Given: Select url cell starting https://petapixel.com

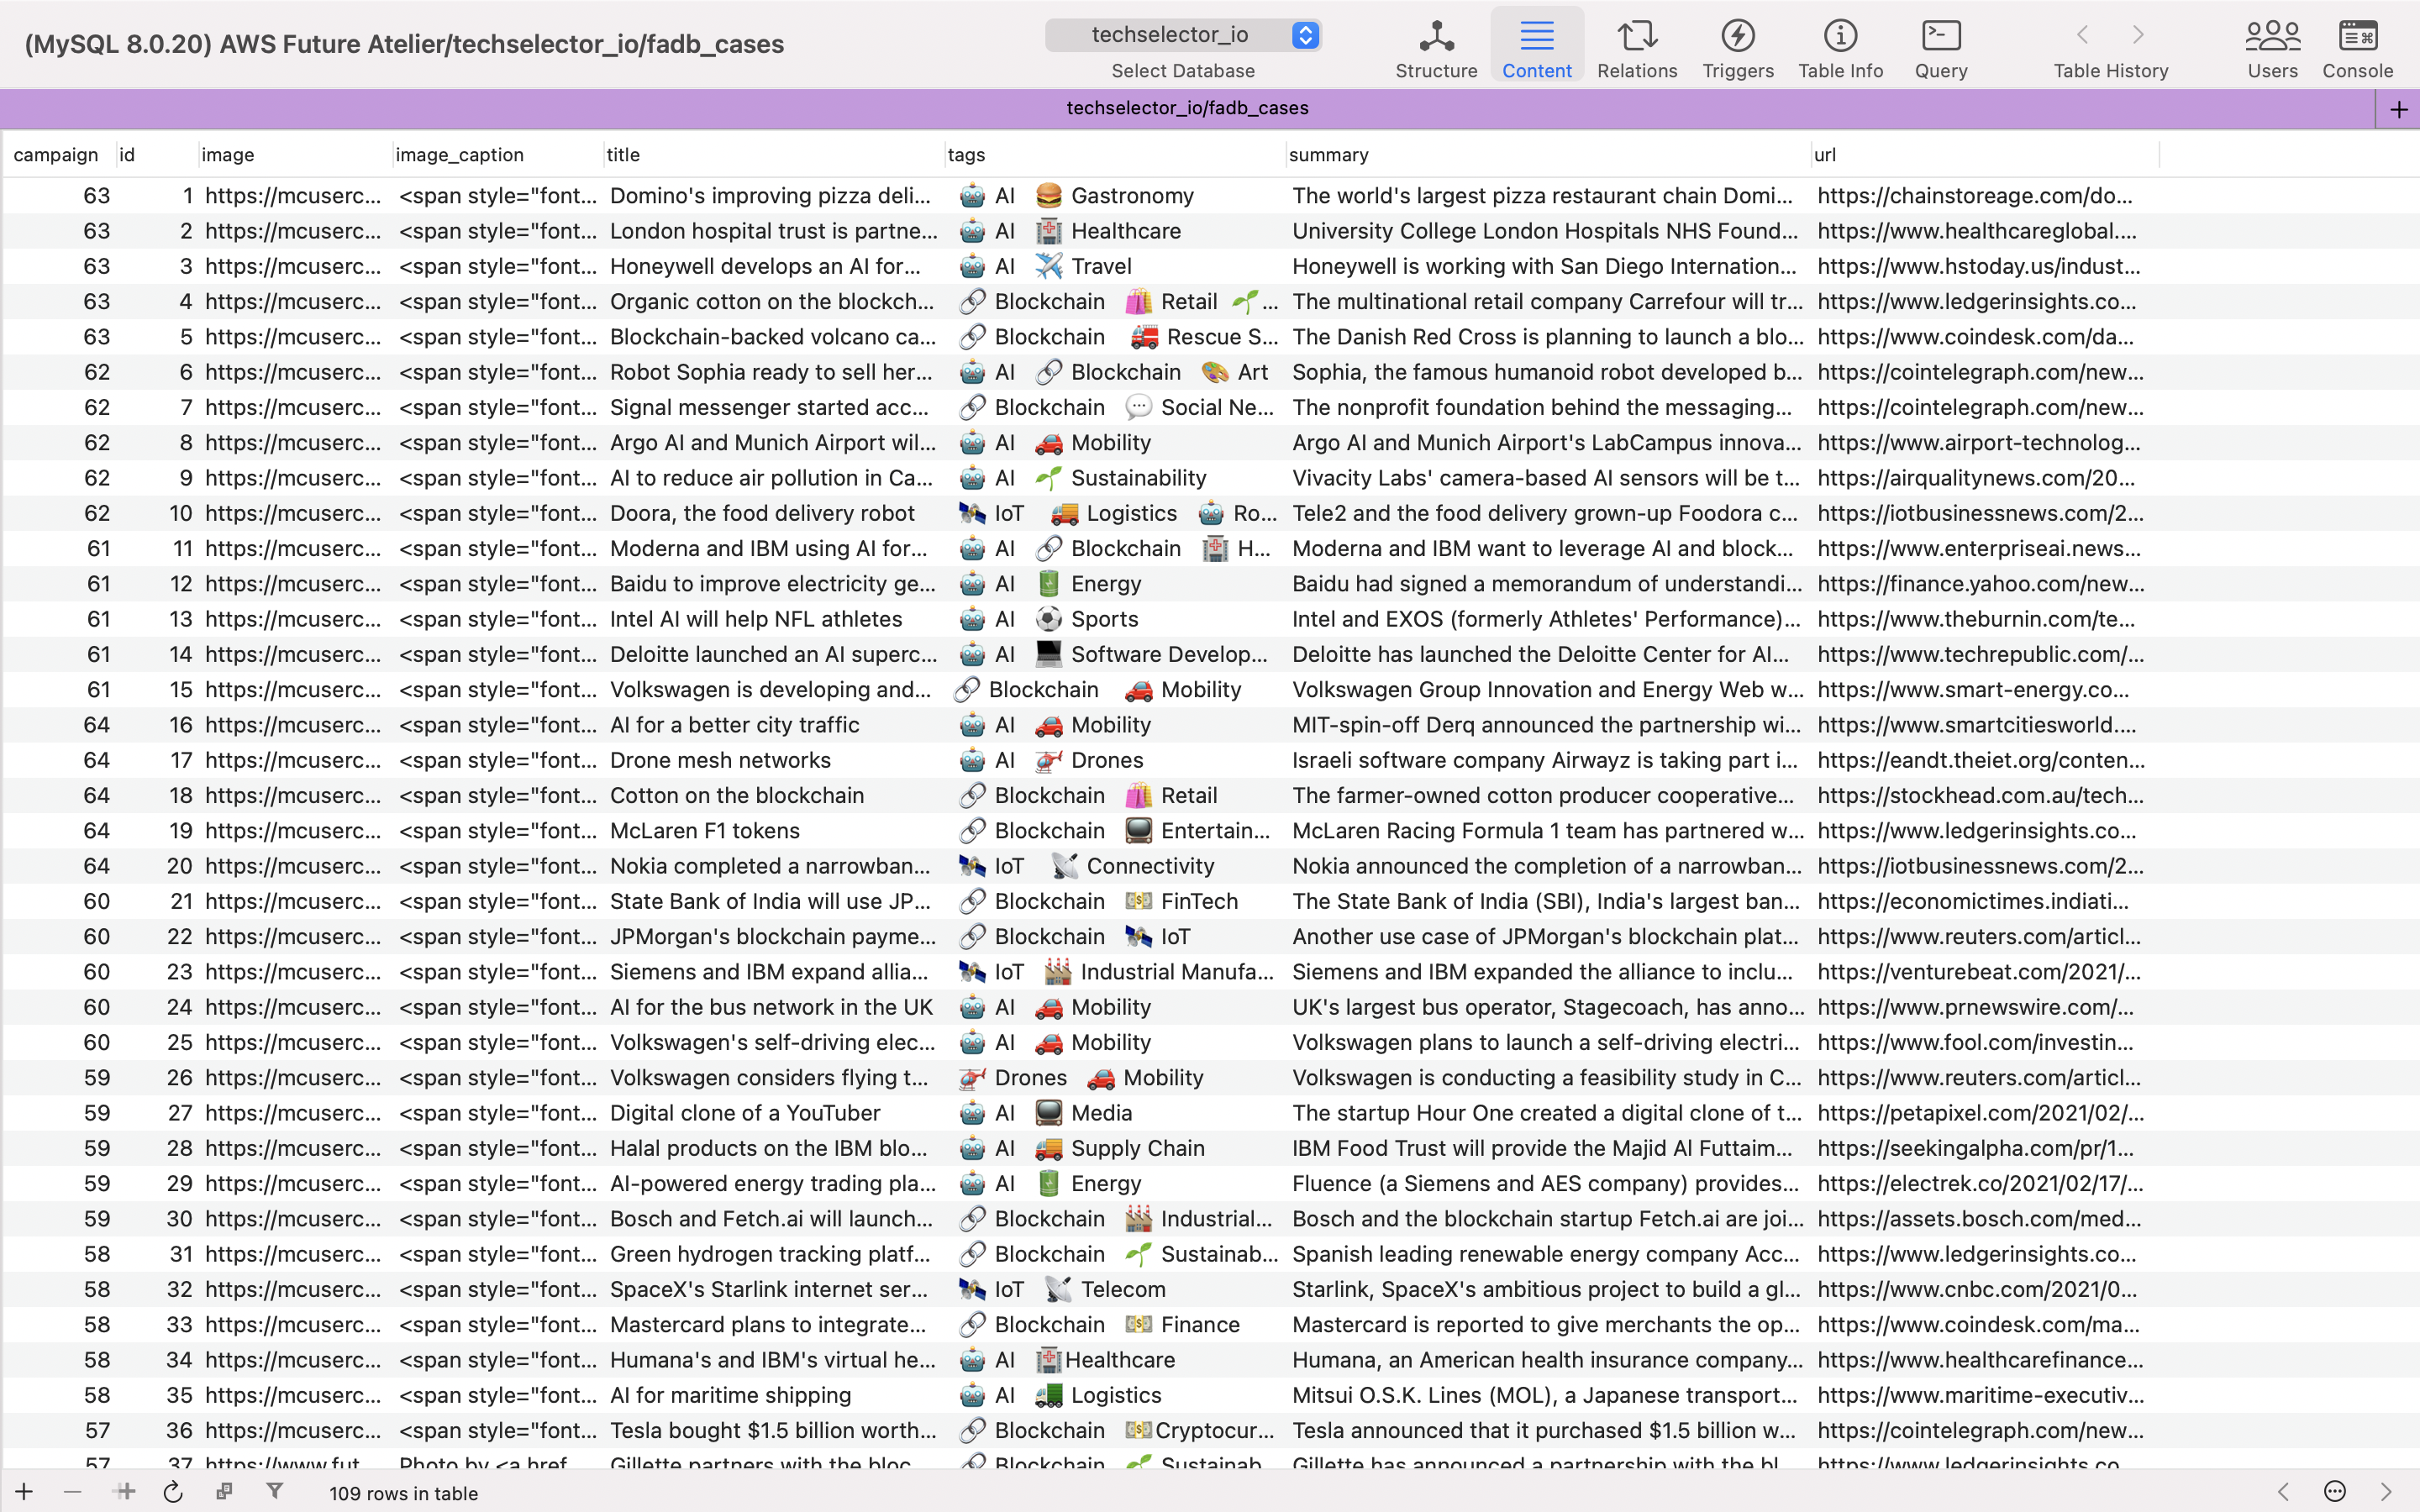Looking at the screenshot, I should point(1985,1114).
